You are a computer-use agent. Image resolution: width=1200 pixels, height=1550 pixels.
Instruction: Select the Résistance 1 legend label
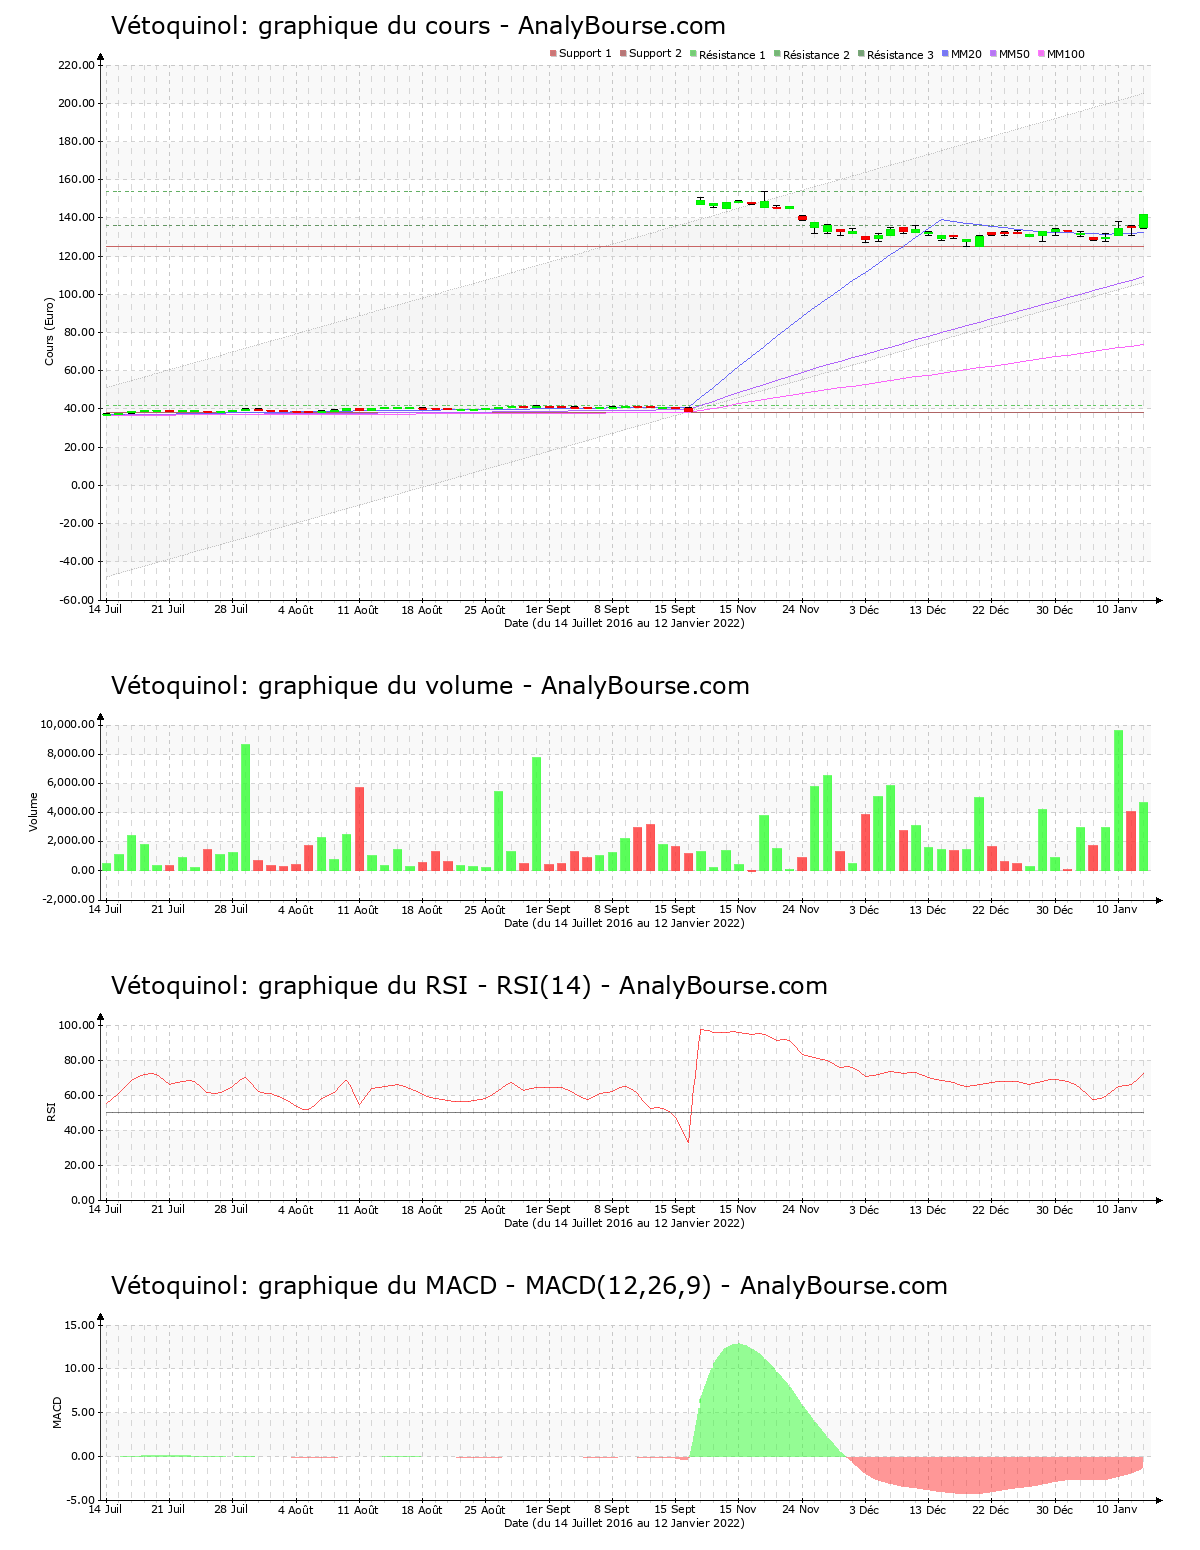coord(732,55)
